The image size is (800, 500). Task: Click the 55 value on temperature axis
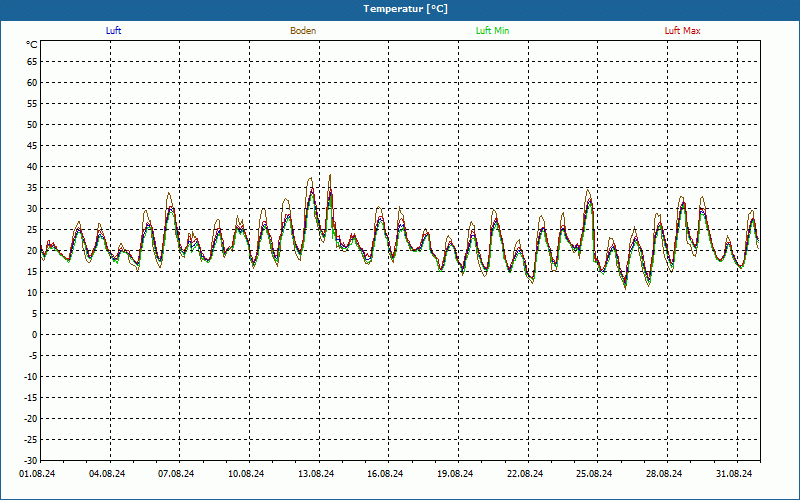click(32, 104)
